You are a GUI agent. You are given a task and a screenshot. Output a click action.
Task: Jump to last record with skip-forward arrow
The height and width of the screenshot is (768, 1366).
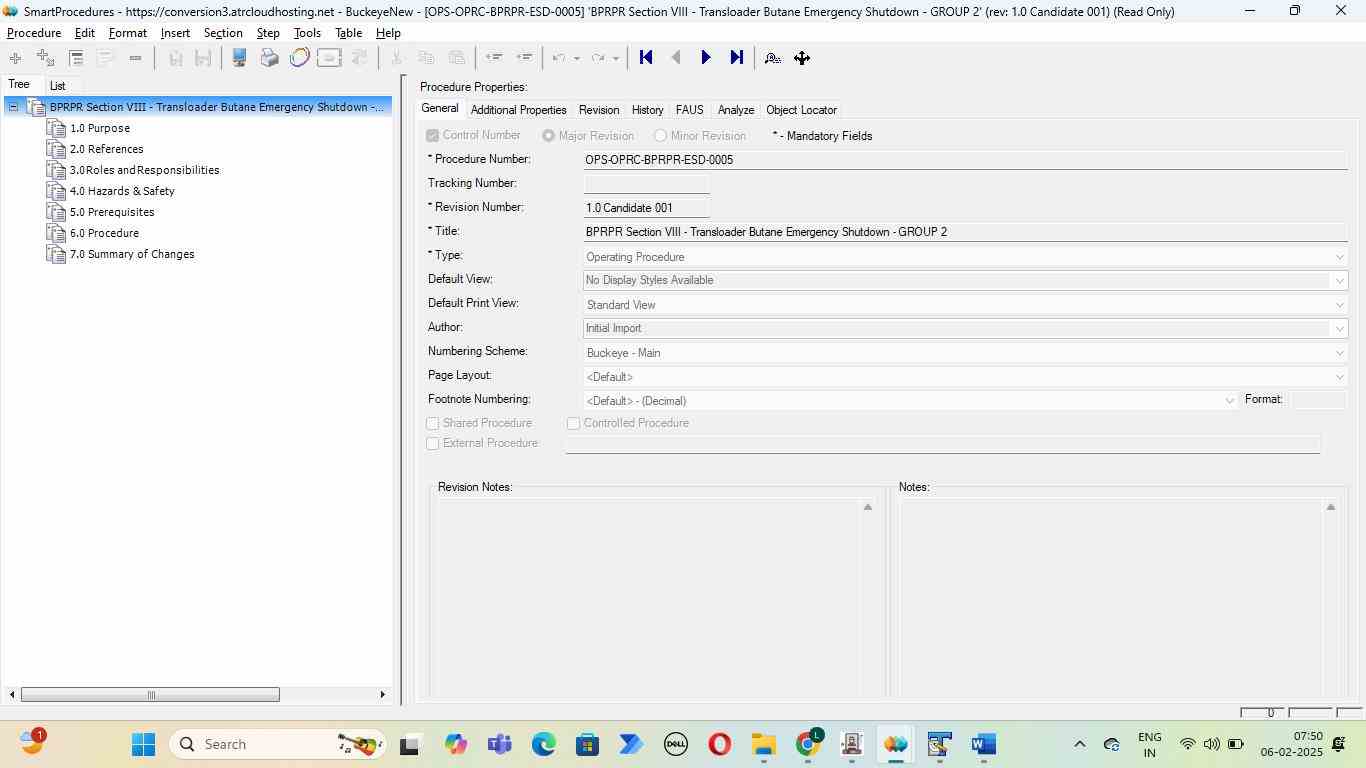[736, 58]
